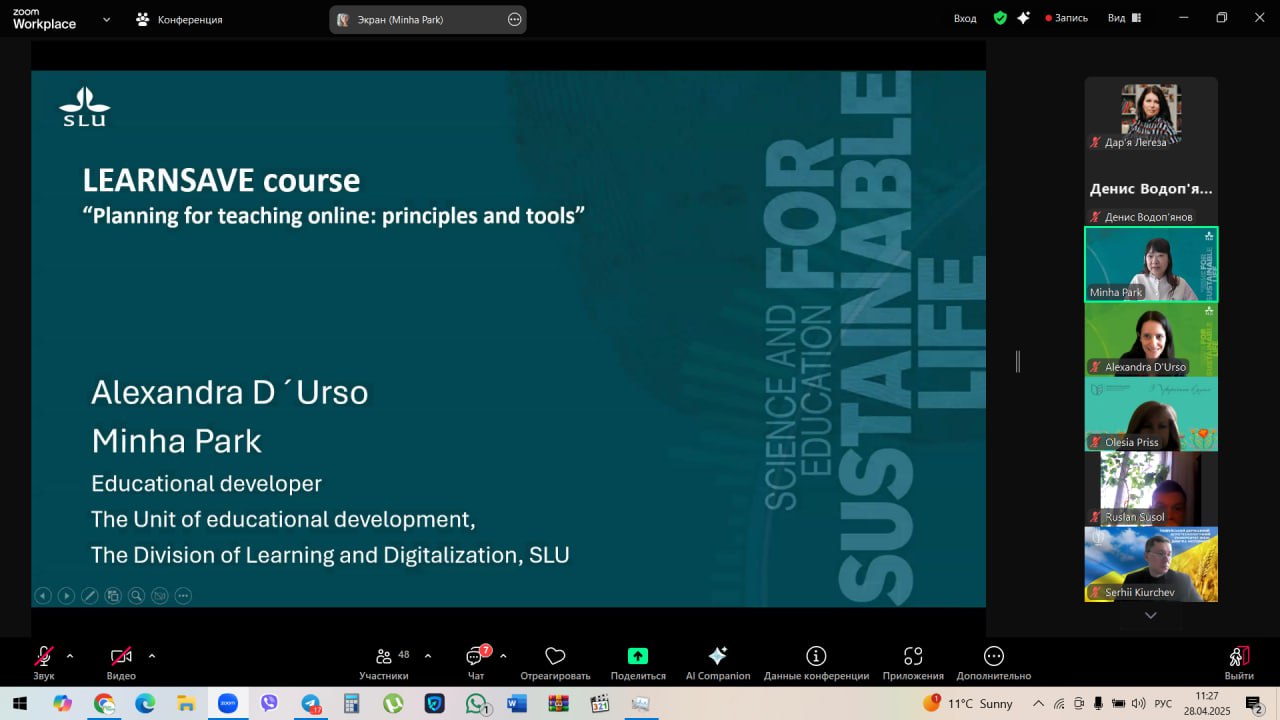The image size is (1280, 720).
Task: Select Ruslan Susol video thumbnail
Action: [x=1151, y=489]
